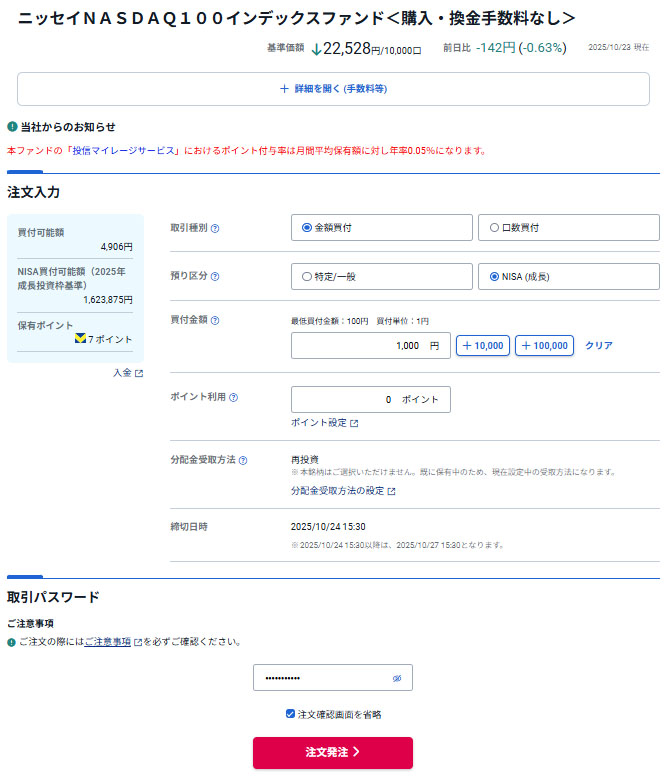This screenshot has width=669, height=777.
Task: Choose 特定/一般 account type
Action: click(307, 277)
